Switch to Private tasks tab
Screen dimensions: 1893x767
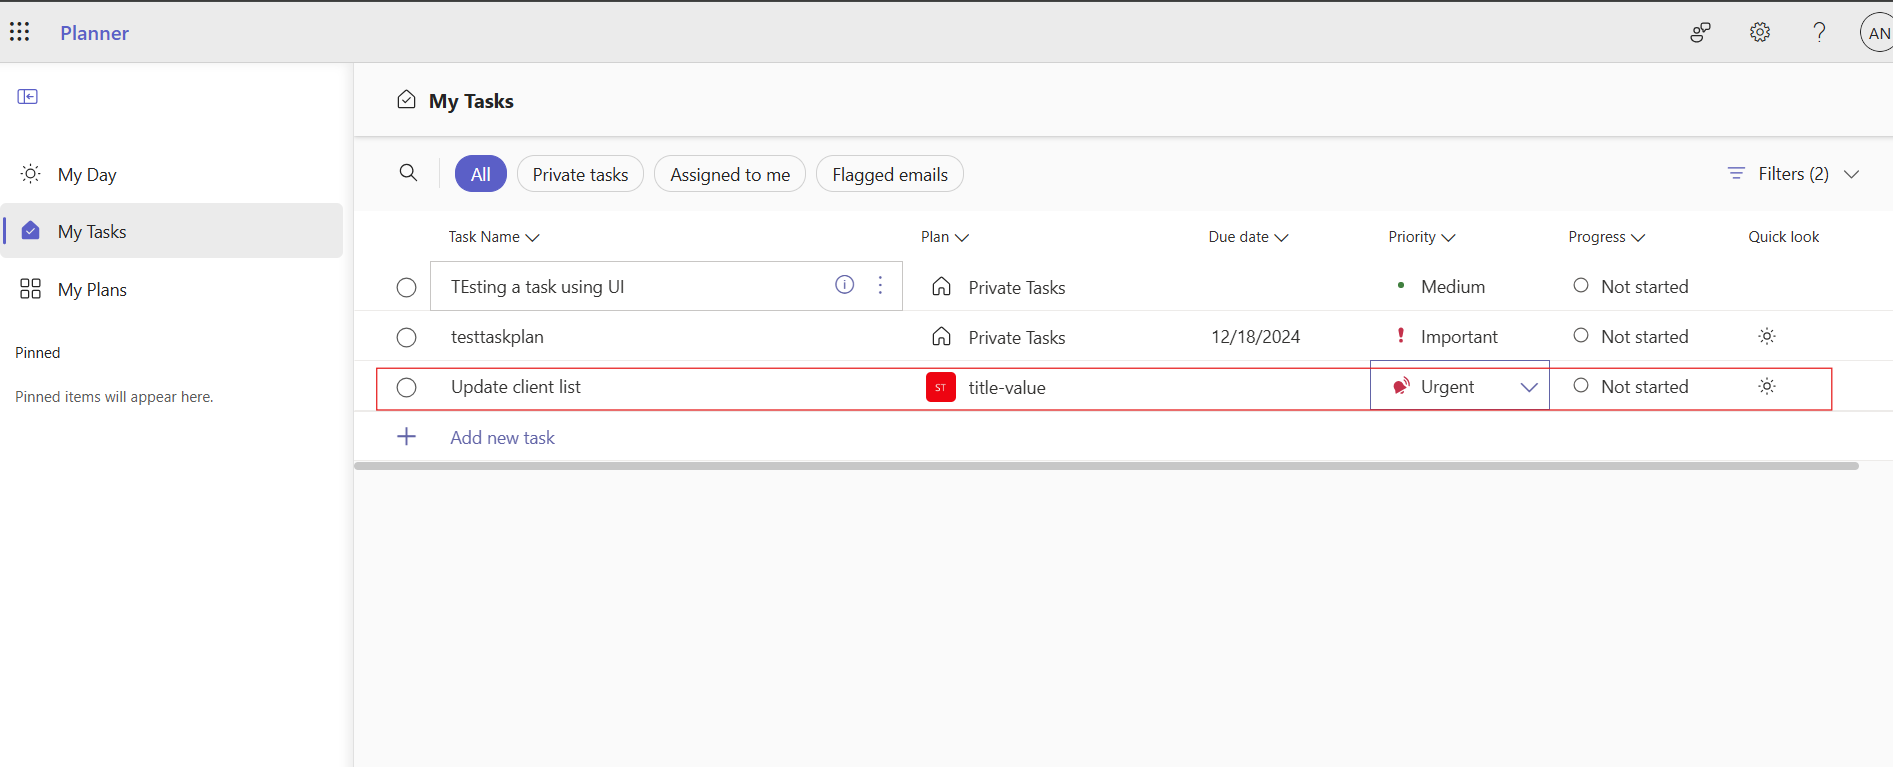tap(580, 174)
